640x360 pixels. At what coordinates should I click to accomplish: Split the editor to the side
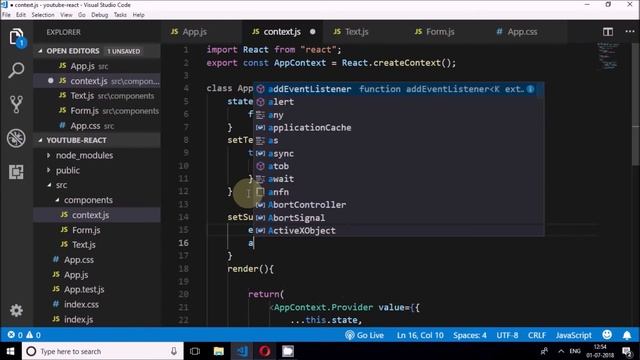(x=608, y=32)
